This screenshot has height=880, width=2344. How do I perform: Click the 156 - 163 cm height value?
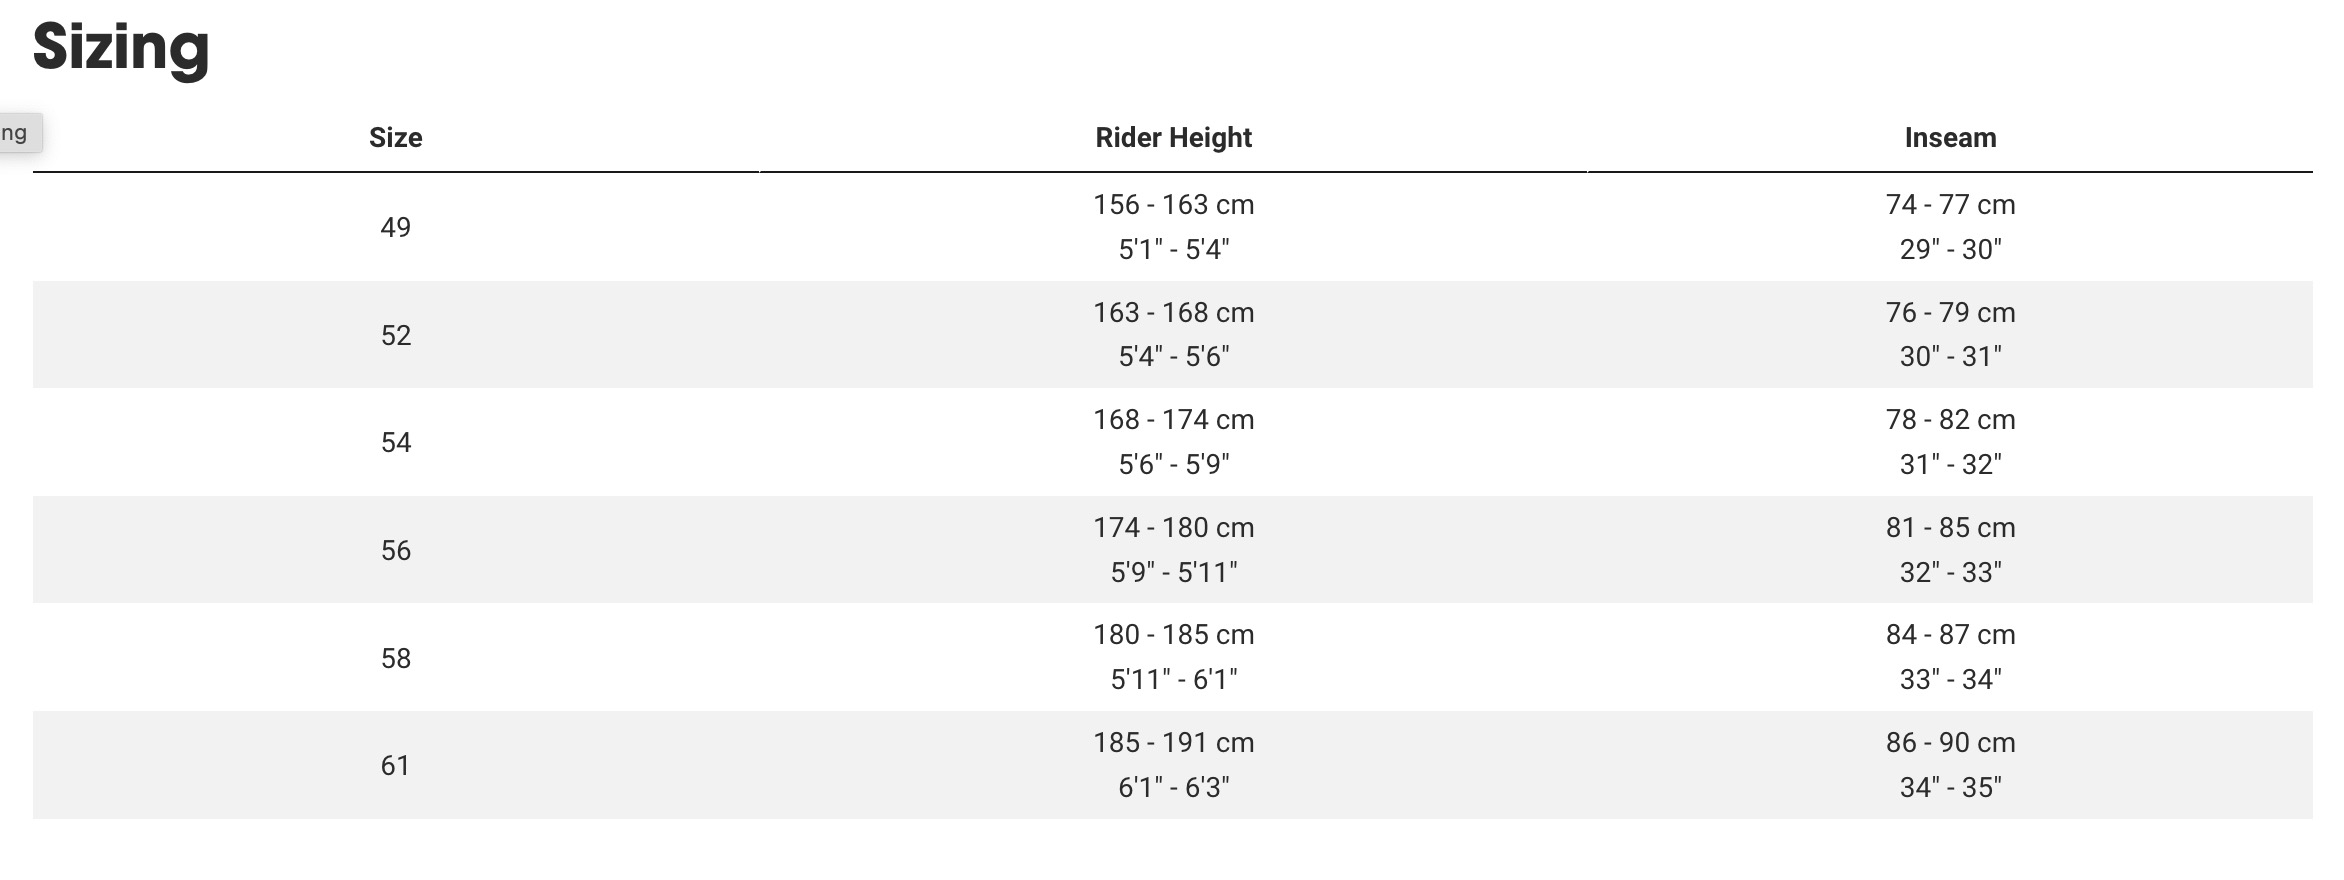[x=1173, y=204]
